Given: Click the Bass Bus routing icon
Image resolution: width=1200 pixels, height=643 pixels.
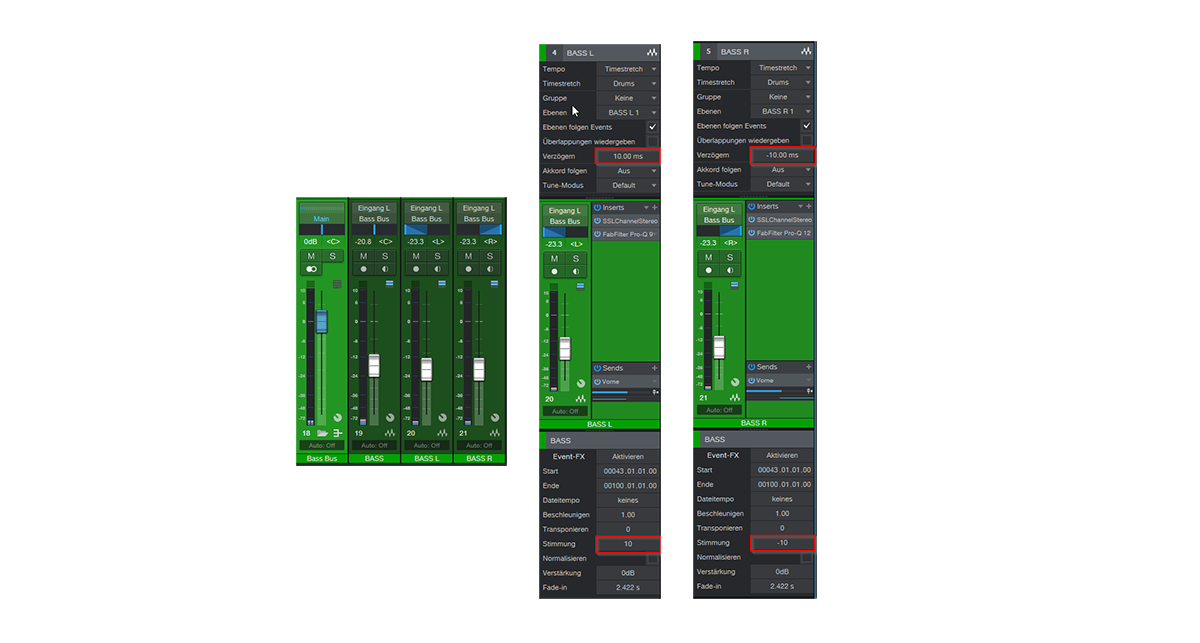Looking at the screenshot, I should 338,433.
